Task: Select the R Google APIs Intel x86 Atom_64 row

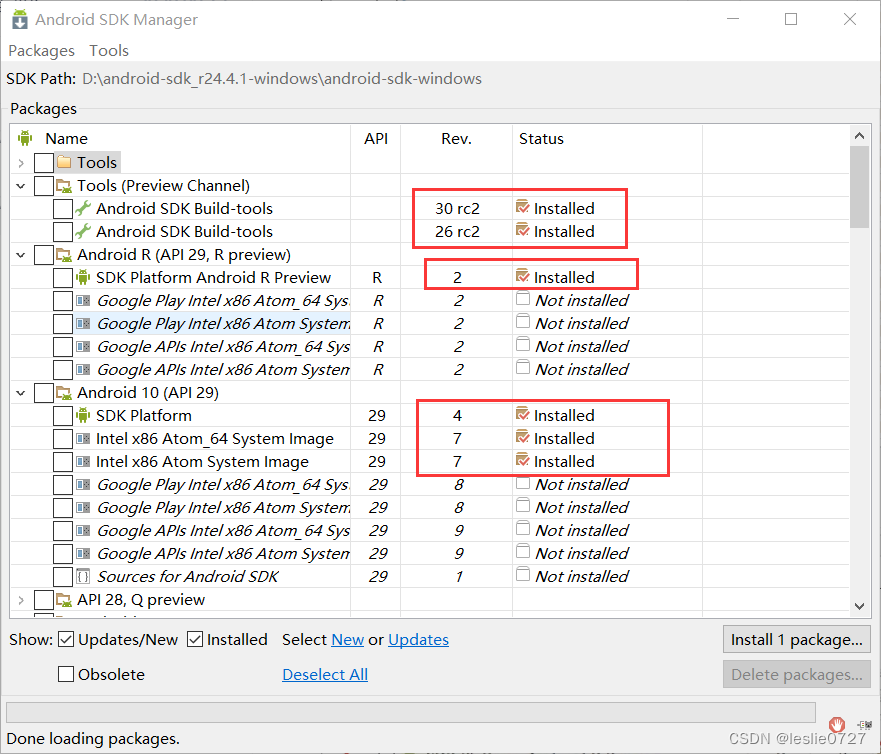Action: click(430, 347)
